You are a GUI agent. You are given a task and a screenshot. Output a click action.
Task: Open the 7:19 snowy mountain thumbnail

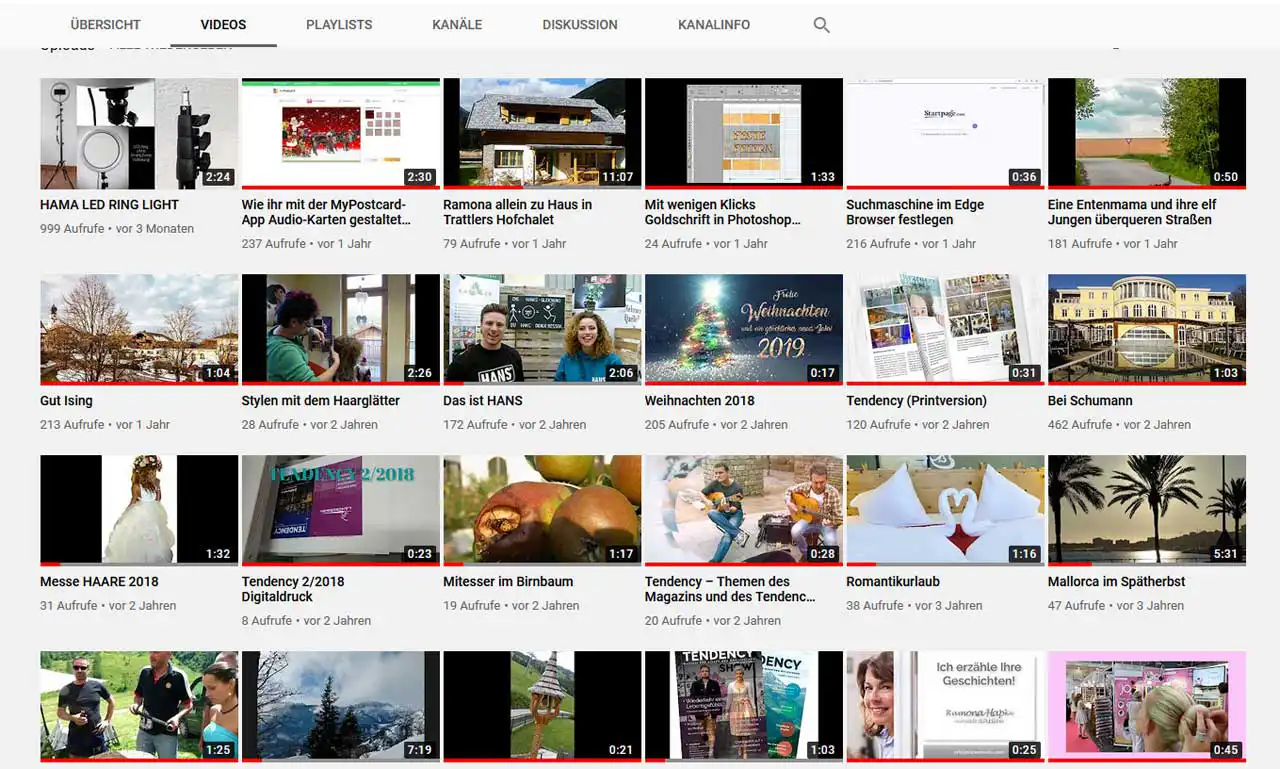click(x=341, y=707)
